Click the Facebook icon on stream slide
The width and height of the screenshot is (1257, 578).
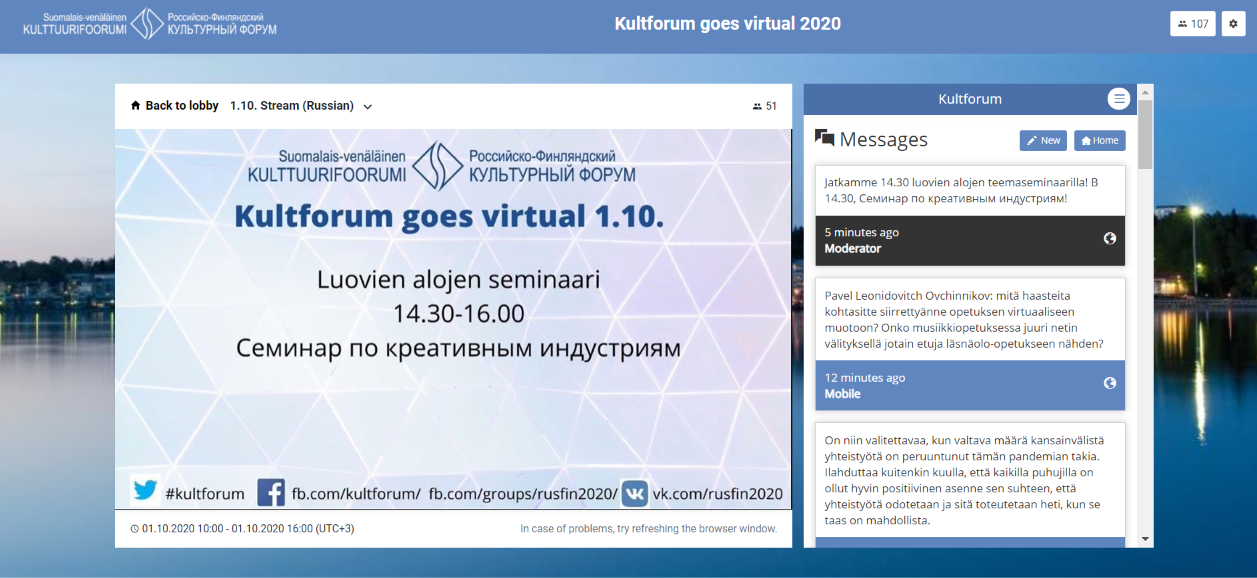coord(271,492)
